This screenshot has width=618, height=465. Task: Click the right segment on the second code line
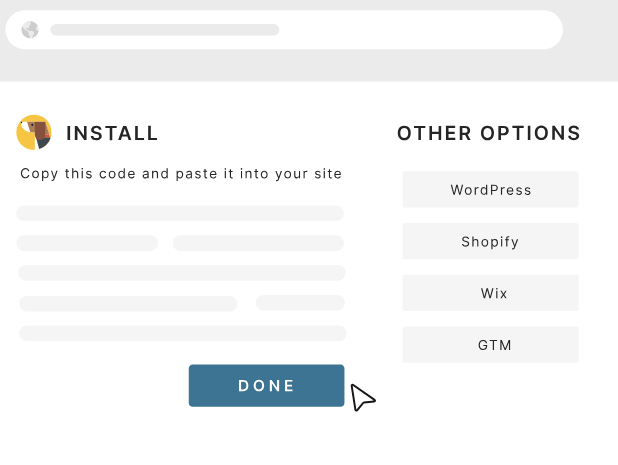pos(258,243)
